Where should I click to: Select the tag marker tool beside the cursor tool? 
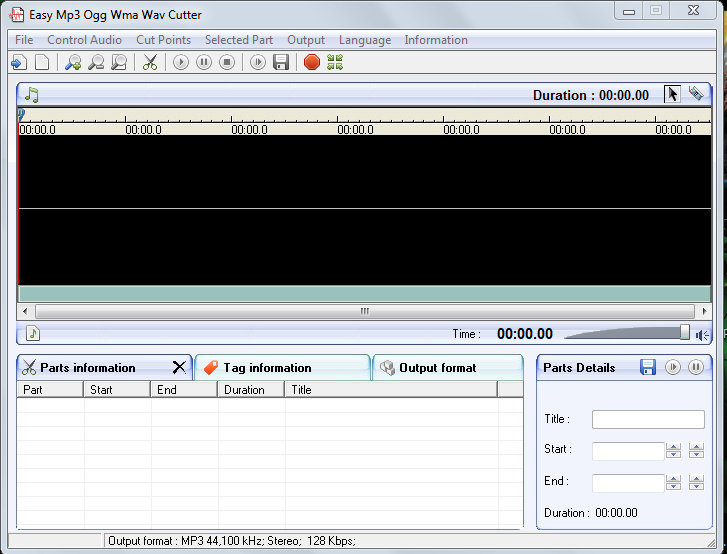tap(695, 94)
